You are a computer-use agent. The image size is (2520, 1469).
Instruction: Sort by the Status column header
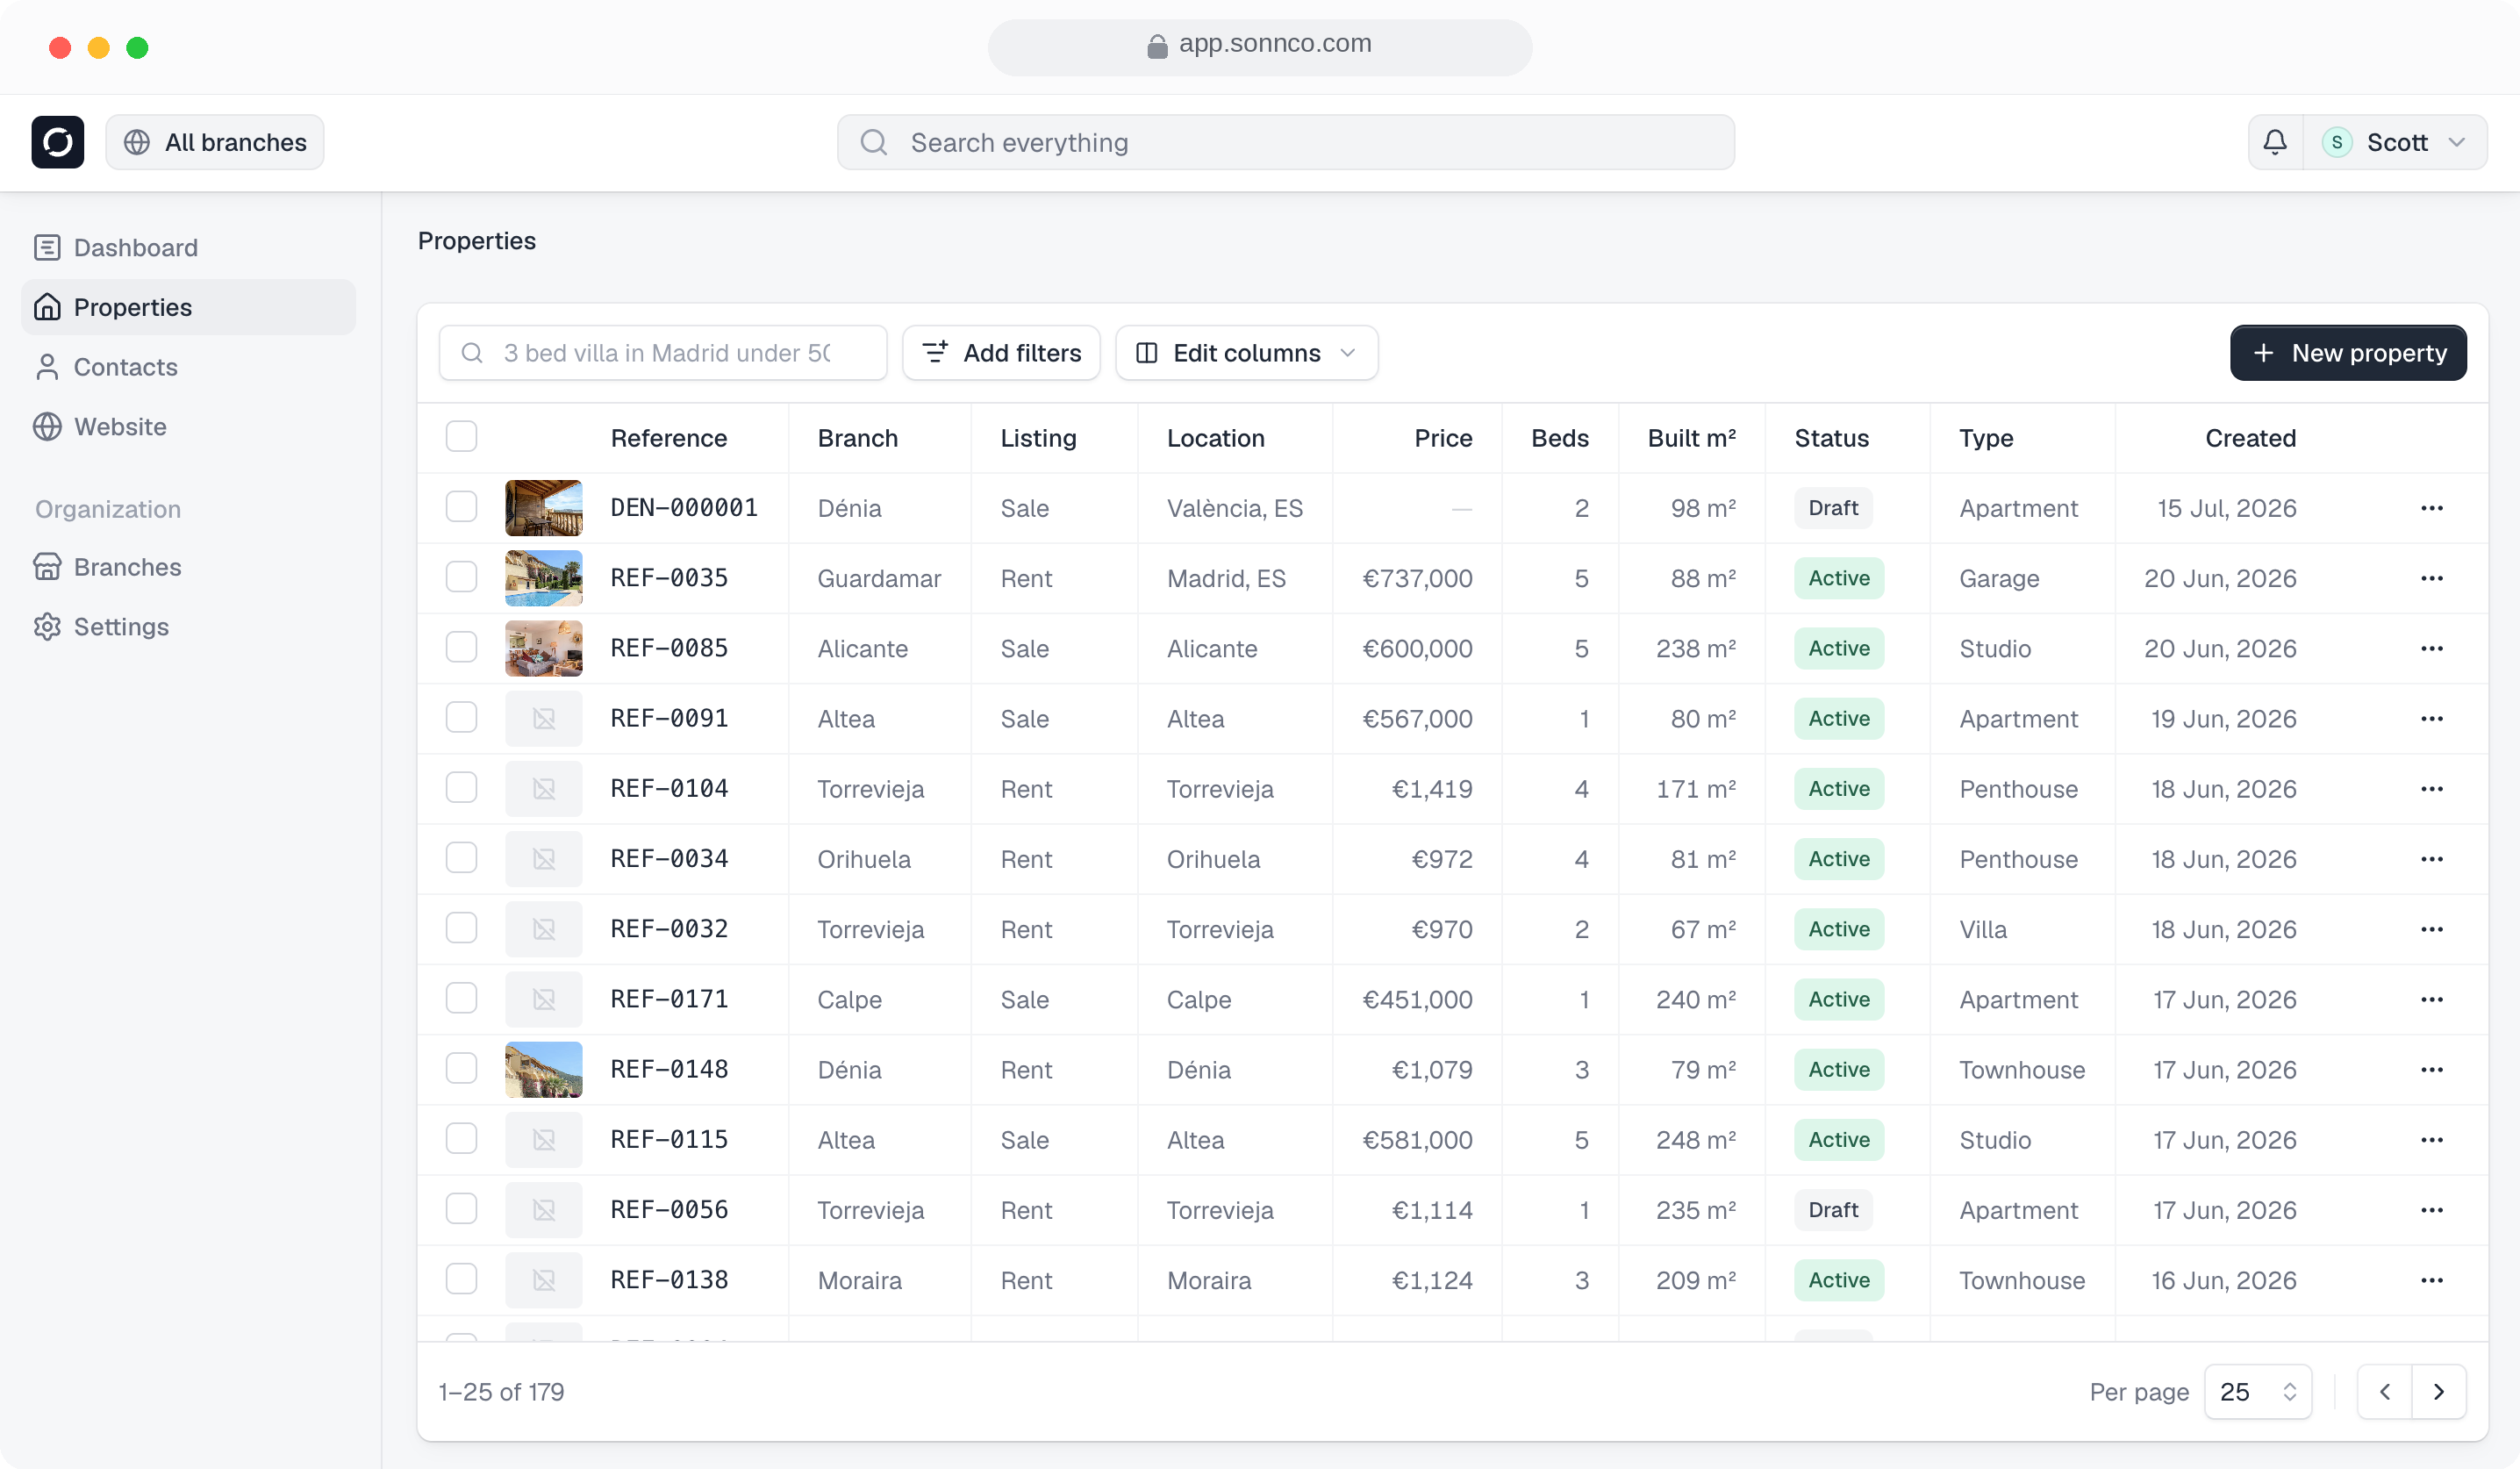[x=1831, y=438]
